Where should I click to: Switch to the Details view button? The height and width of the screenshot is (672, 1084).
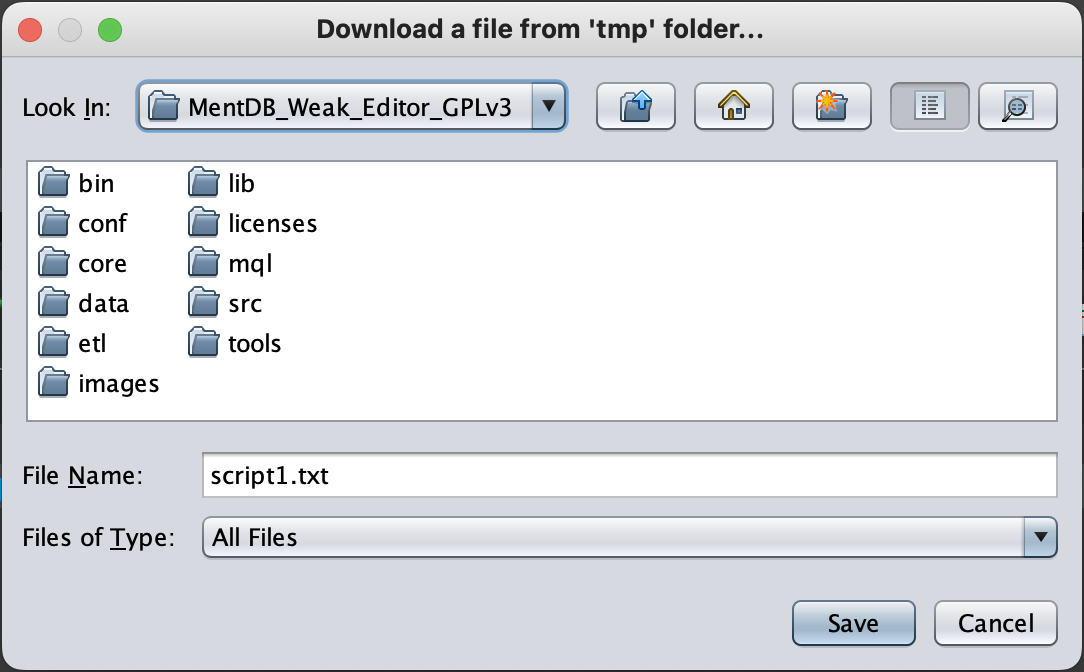[1017, 106]
